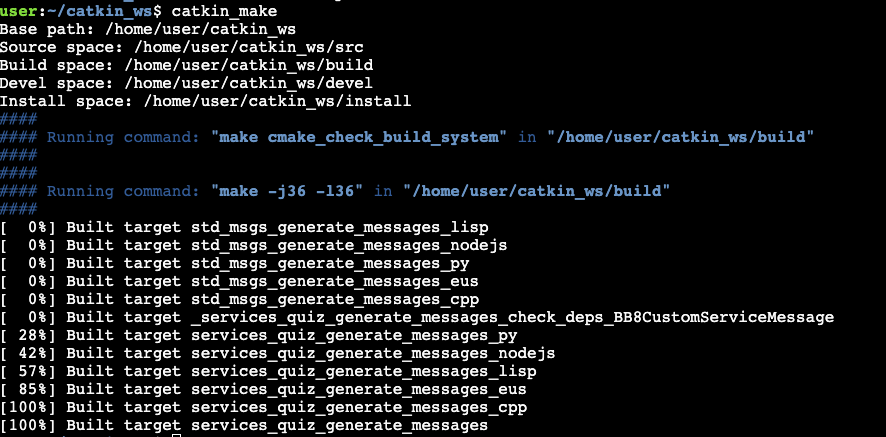Click the "make cmake_check_build_system" command text
886x437 pixels.
point(359,137)
